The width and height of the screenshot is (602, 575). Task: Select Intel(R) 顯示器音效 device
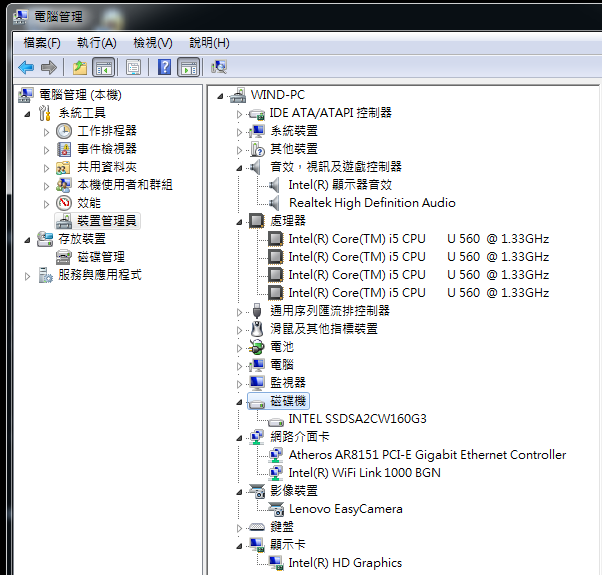click(340, 185)
